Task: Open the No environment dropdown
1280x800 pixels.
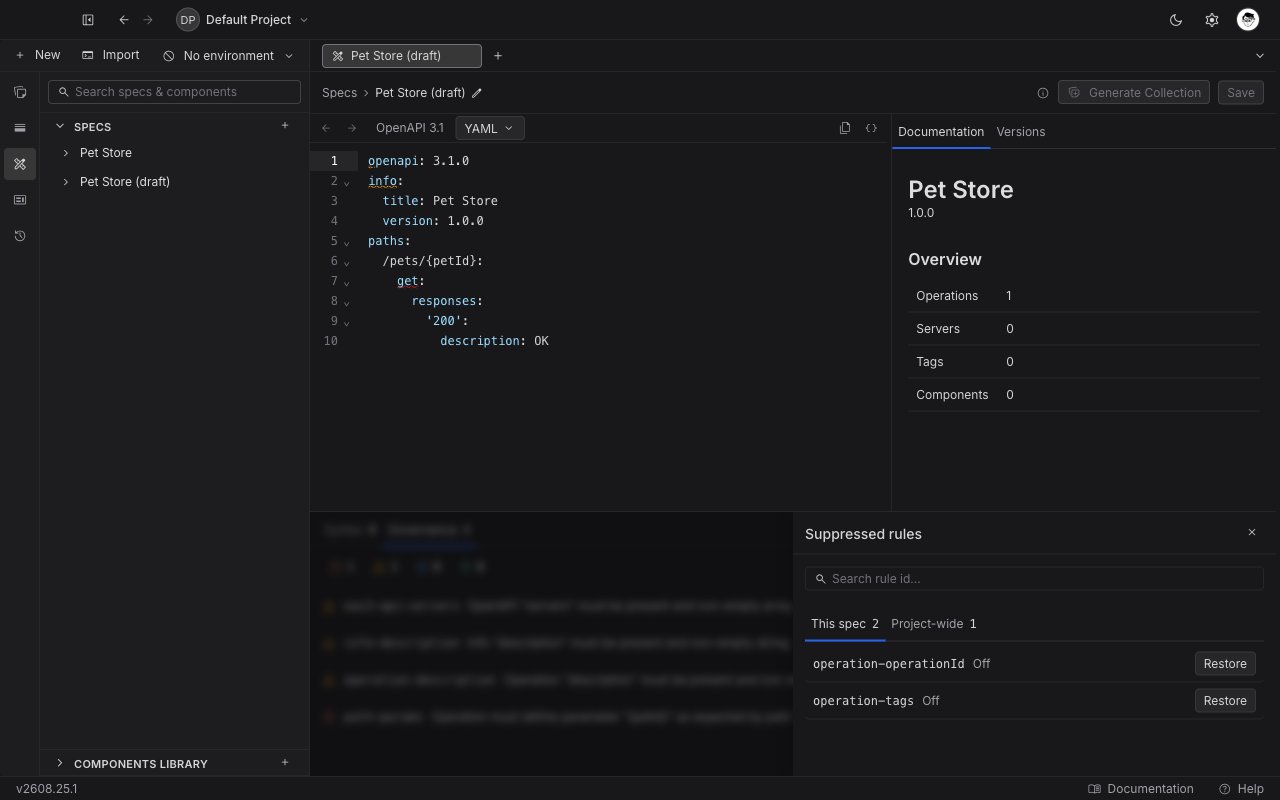Action: pyautogui.click(x=229, y=56)
